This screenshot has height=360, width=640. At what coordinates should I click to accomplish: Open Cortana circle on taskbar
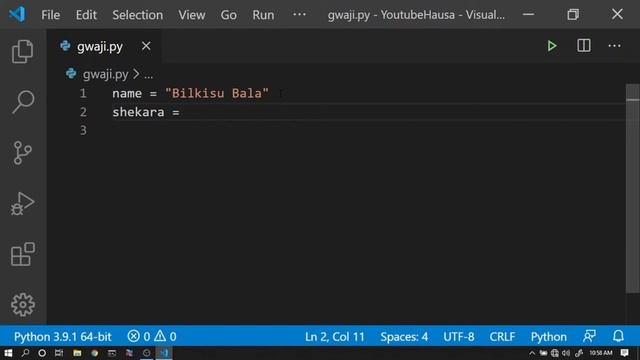pos(42,353)
